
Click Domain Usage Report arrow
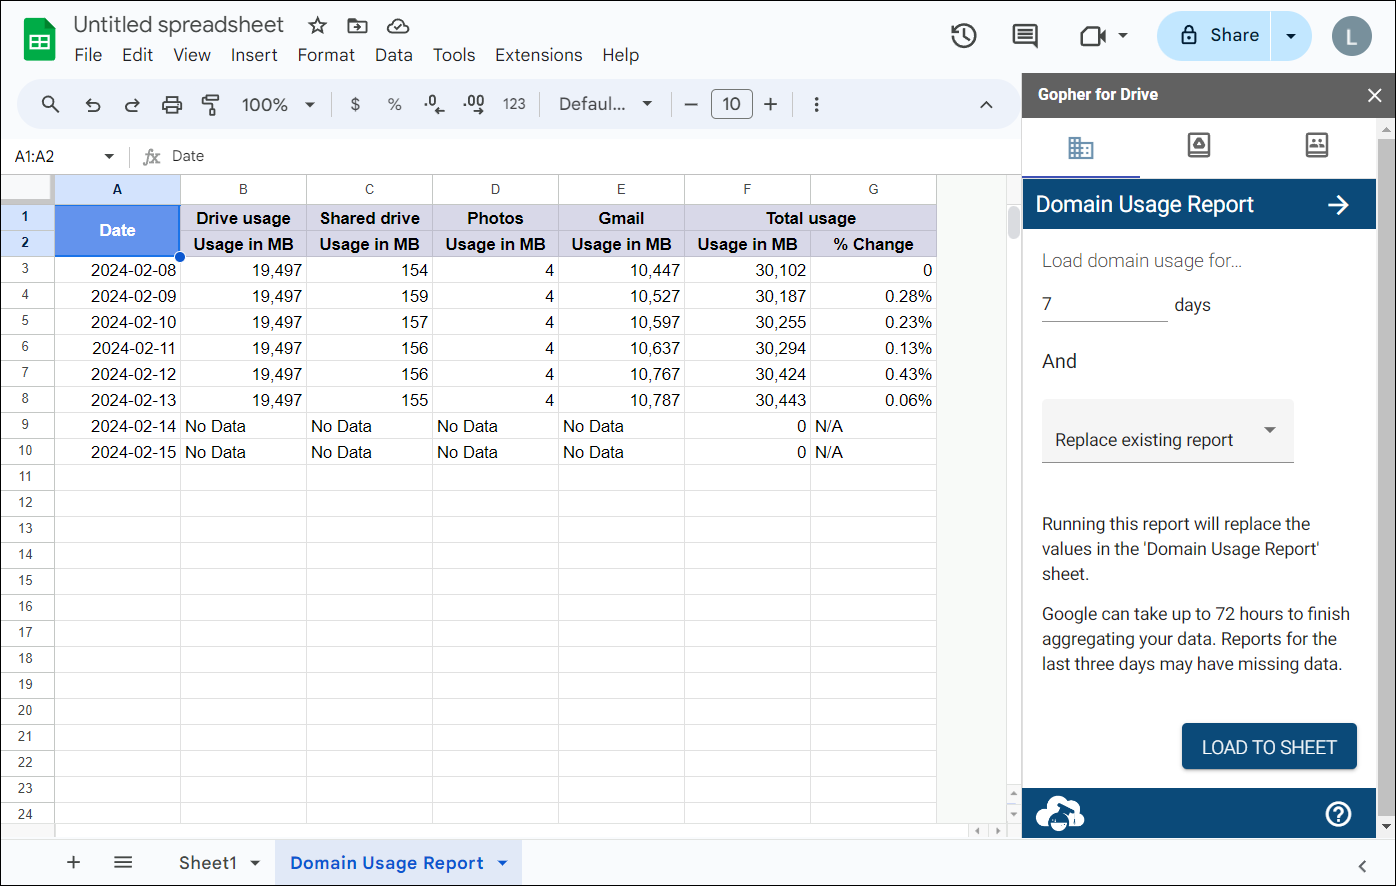pyautogui.click(x=1338, y=205)
